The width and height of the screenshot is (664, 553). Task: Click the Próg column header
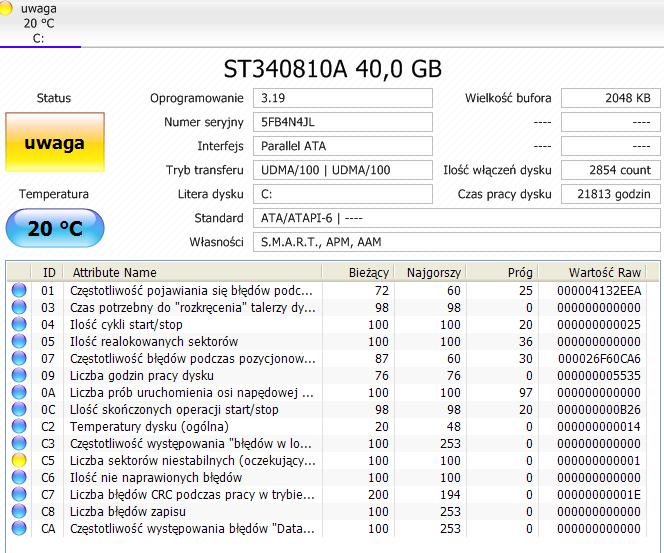coord(502,272)
